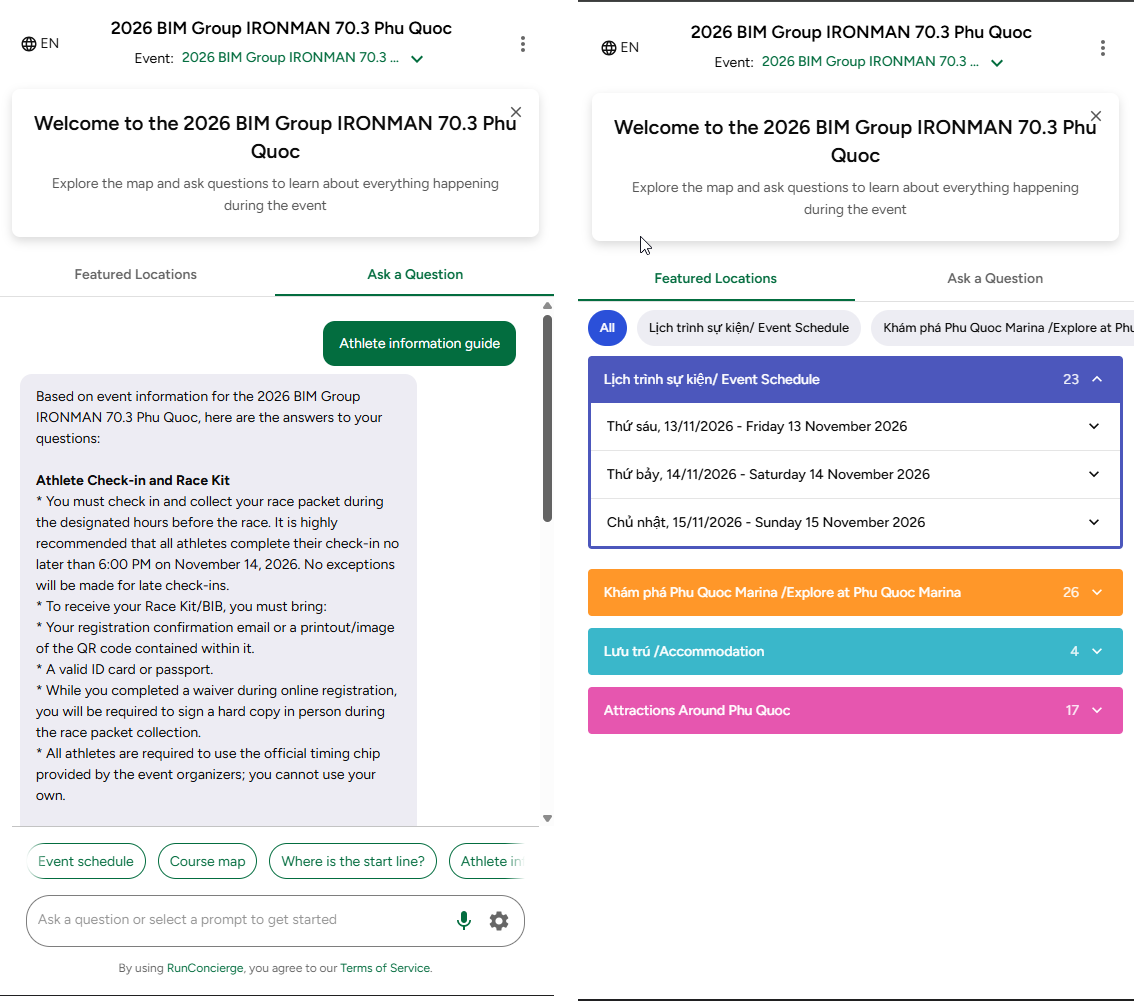Expand Friday 13 November 2026 schedule
Image resolution: width=1134 pixels, height=1001 pixels.
tap(855, 427)
